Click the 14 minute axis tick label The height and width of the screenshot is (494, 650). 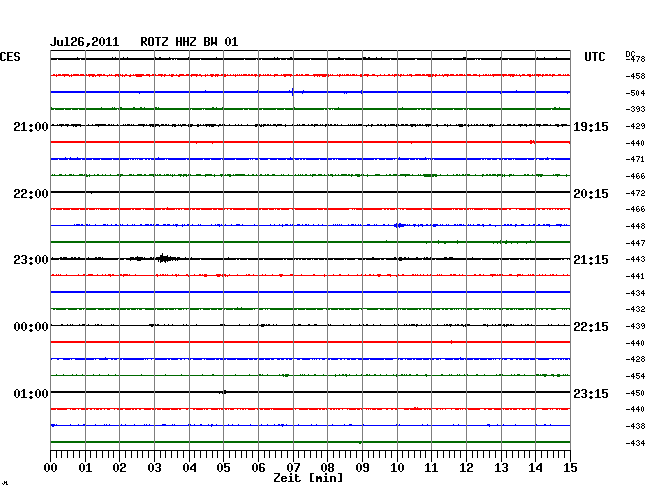point(535,468)
